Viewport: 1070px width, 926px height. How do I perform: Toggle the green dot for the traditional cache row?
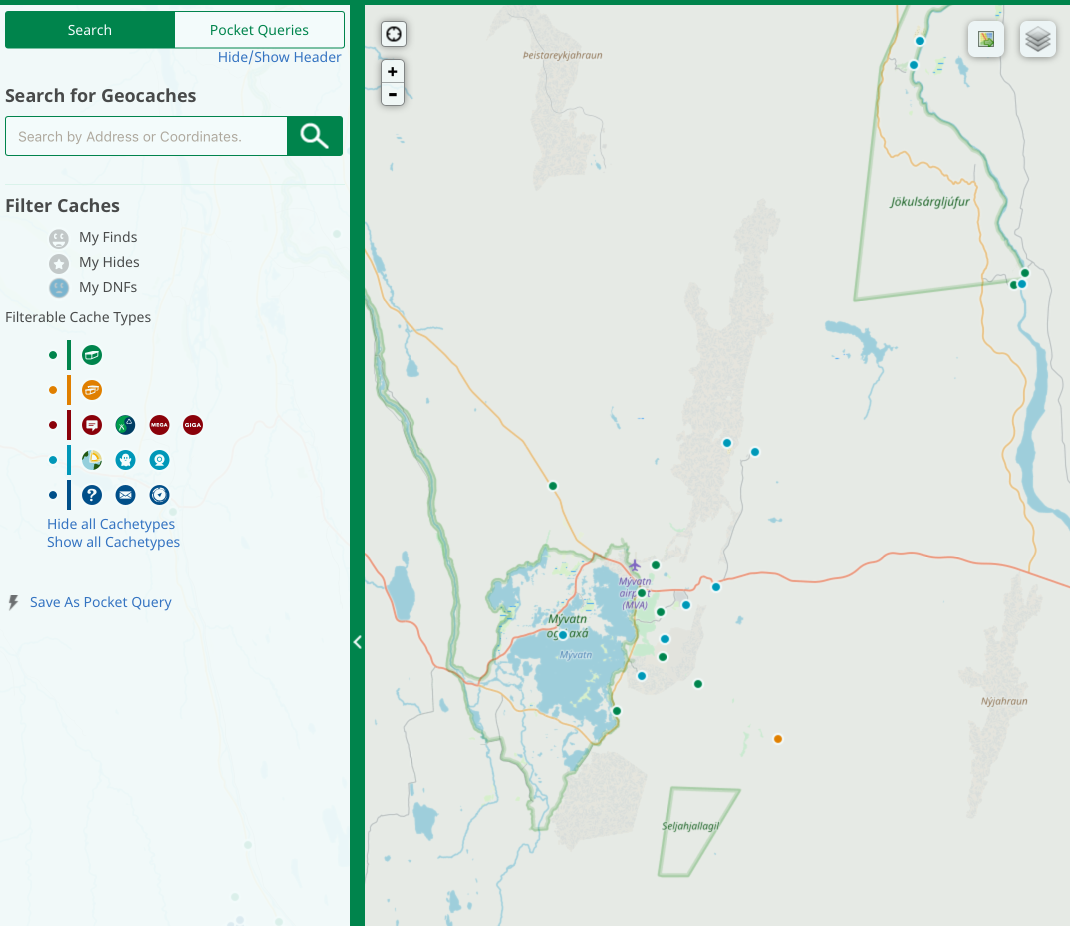[x=53, y=355]
